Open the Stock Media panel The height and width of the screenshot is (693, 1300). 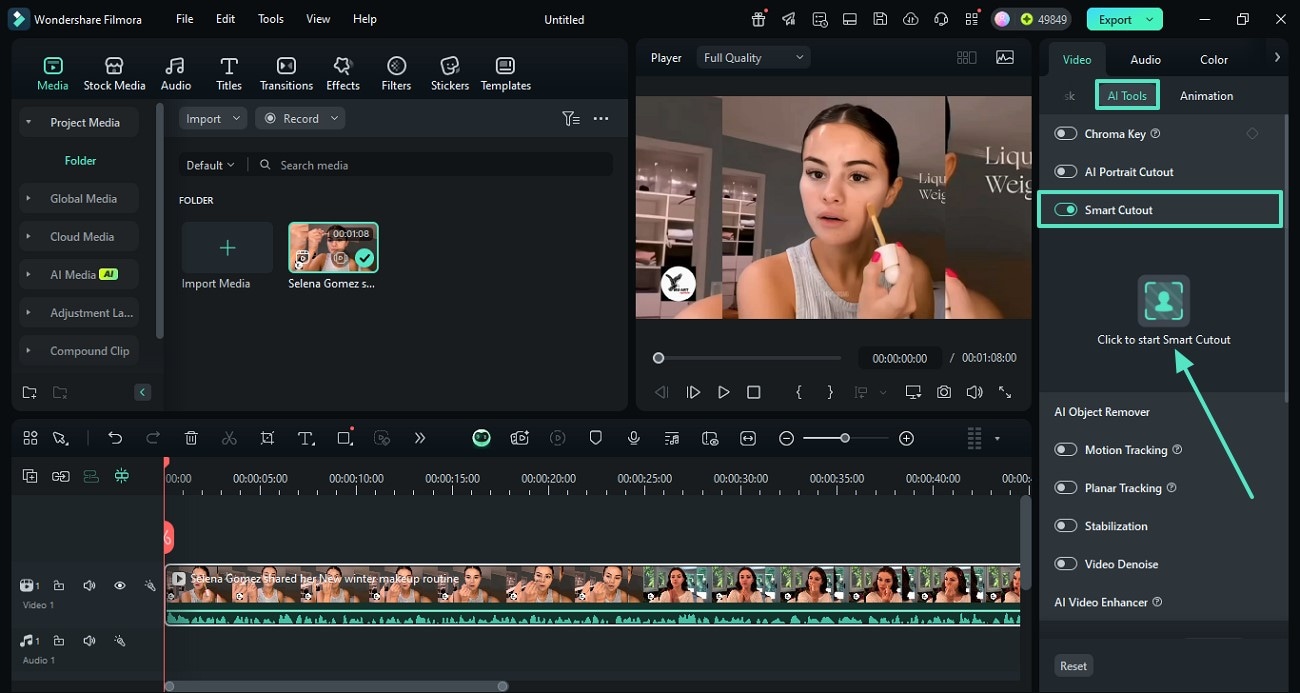click(114, 74)
